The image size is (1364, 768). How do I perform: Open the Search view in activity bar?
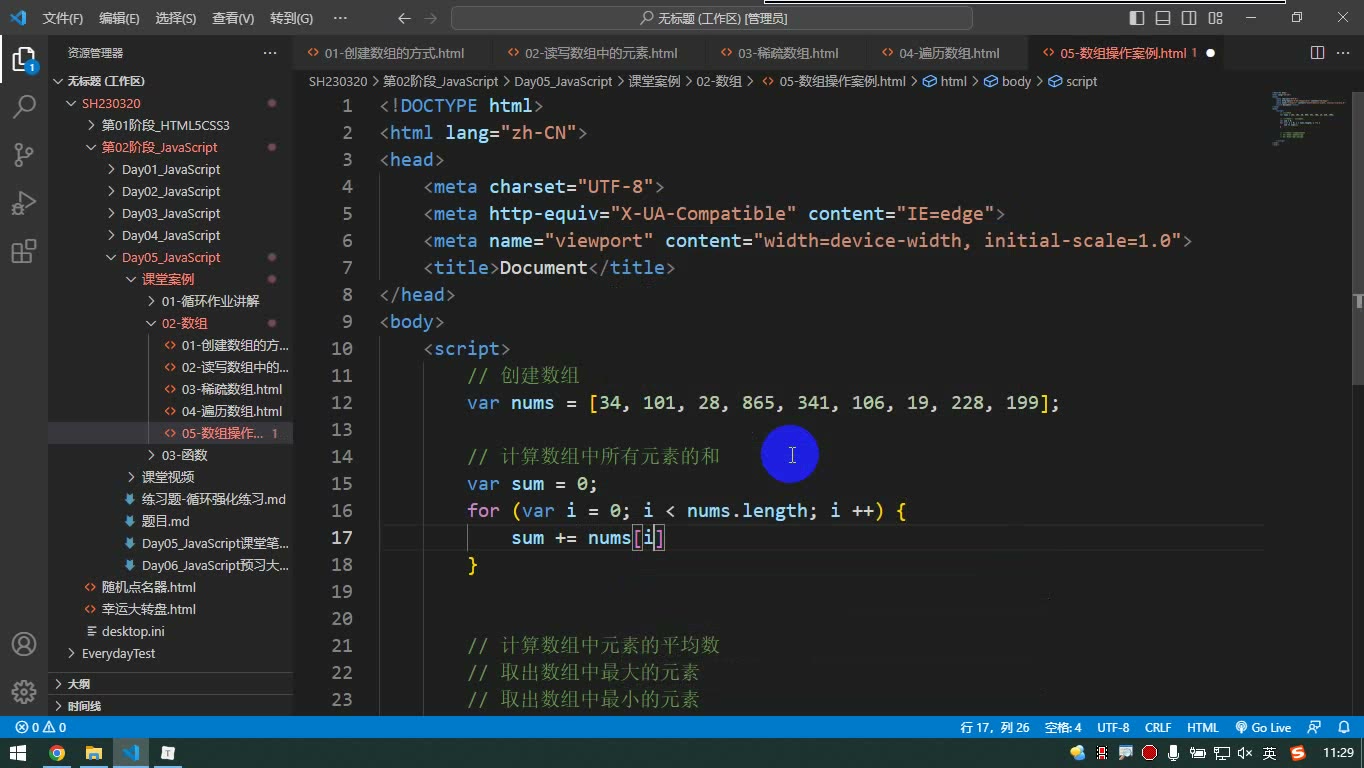[24, 106]
